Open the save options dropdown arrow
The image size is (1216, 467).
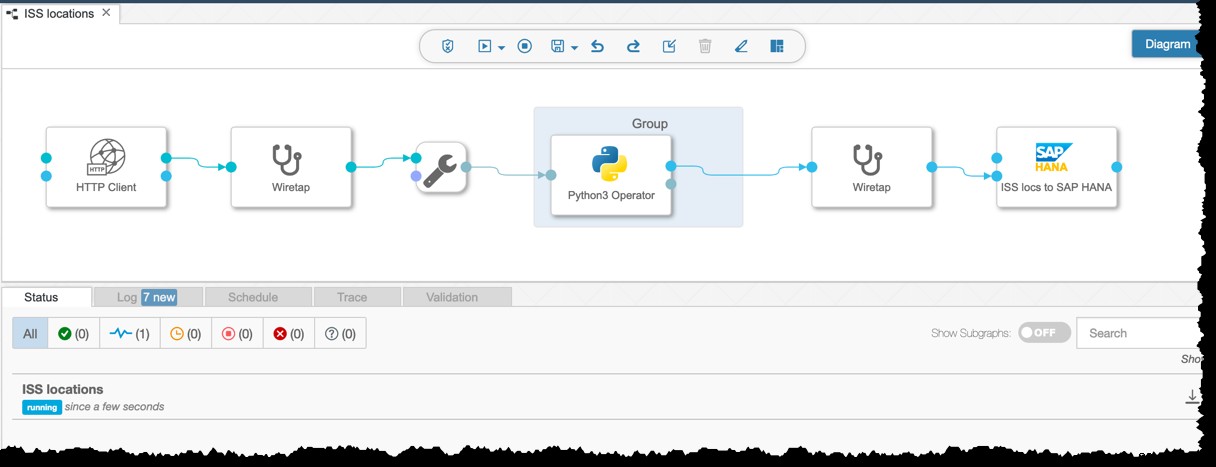point(574,48)
